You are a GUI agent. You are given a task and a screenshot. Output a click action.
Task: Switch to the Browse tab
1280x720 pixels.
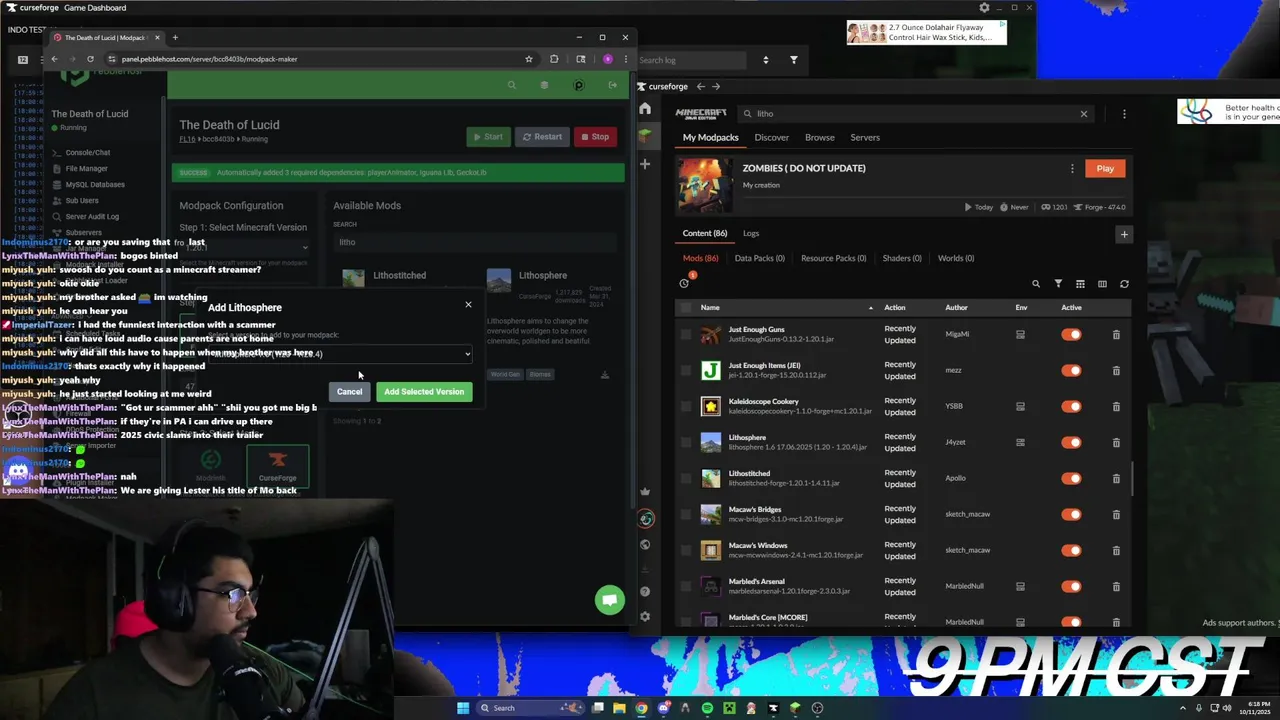click(x=819, y=138)
